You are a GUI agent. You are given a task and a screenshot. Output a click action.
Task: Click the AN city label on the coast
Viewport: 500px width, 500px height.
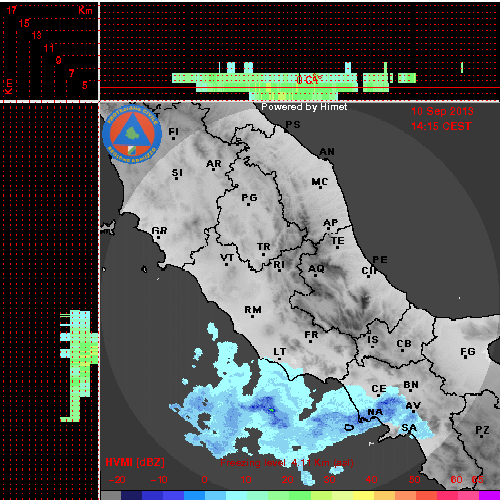click(x=327, y=152)
